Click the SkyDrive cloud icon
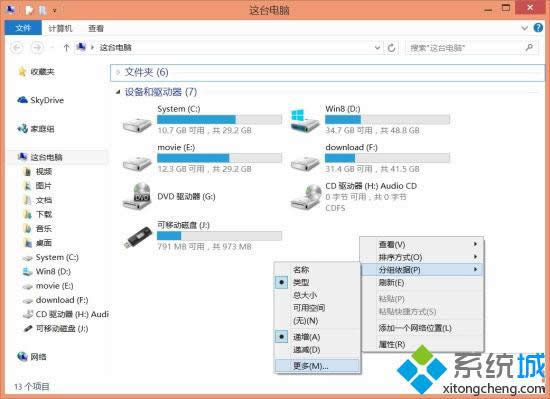The height and width of the screenshot is (399, 550). coord(22,100)
